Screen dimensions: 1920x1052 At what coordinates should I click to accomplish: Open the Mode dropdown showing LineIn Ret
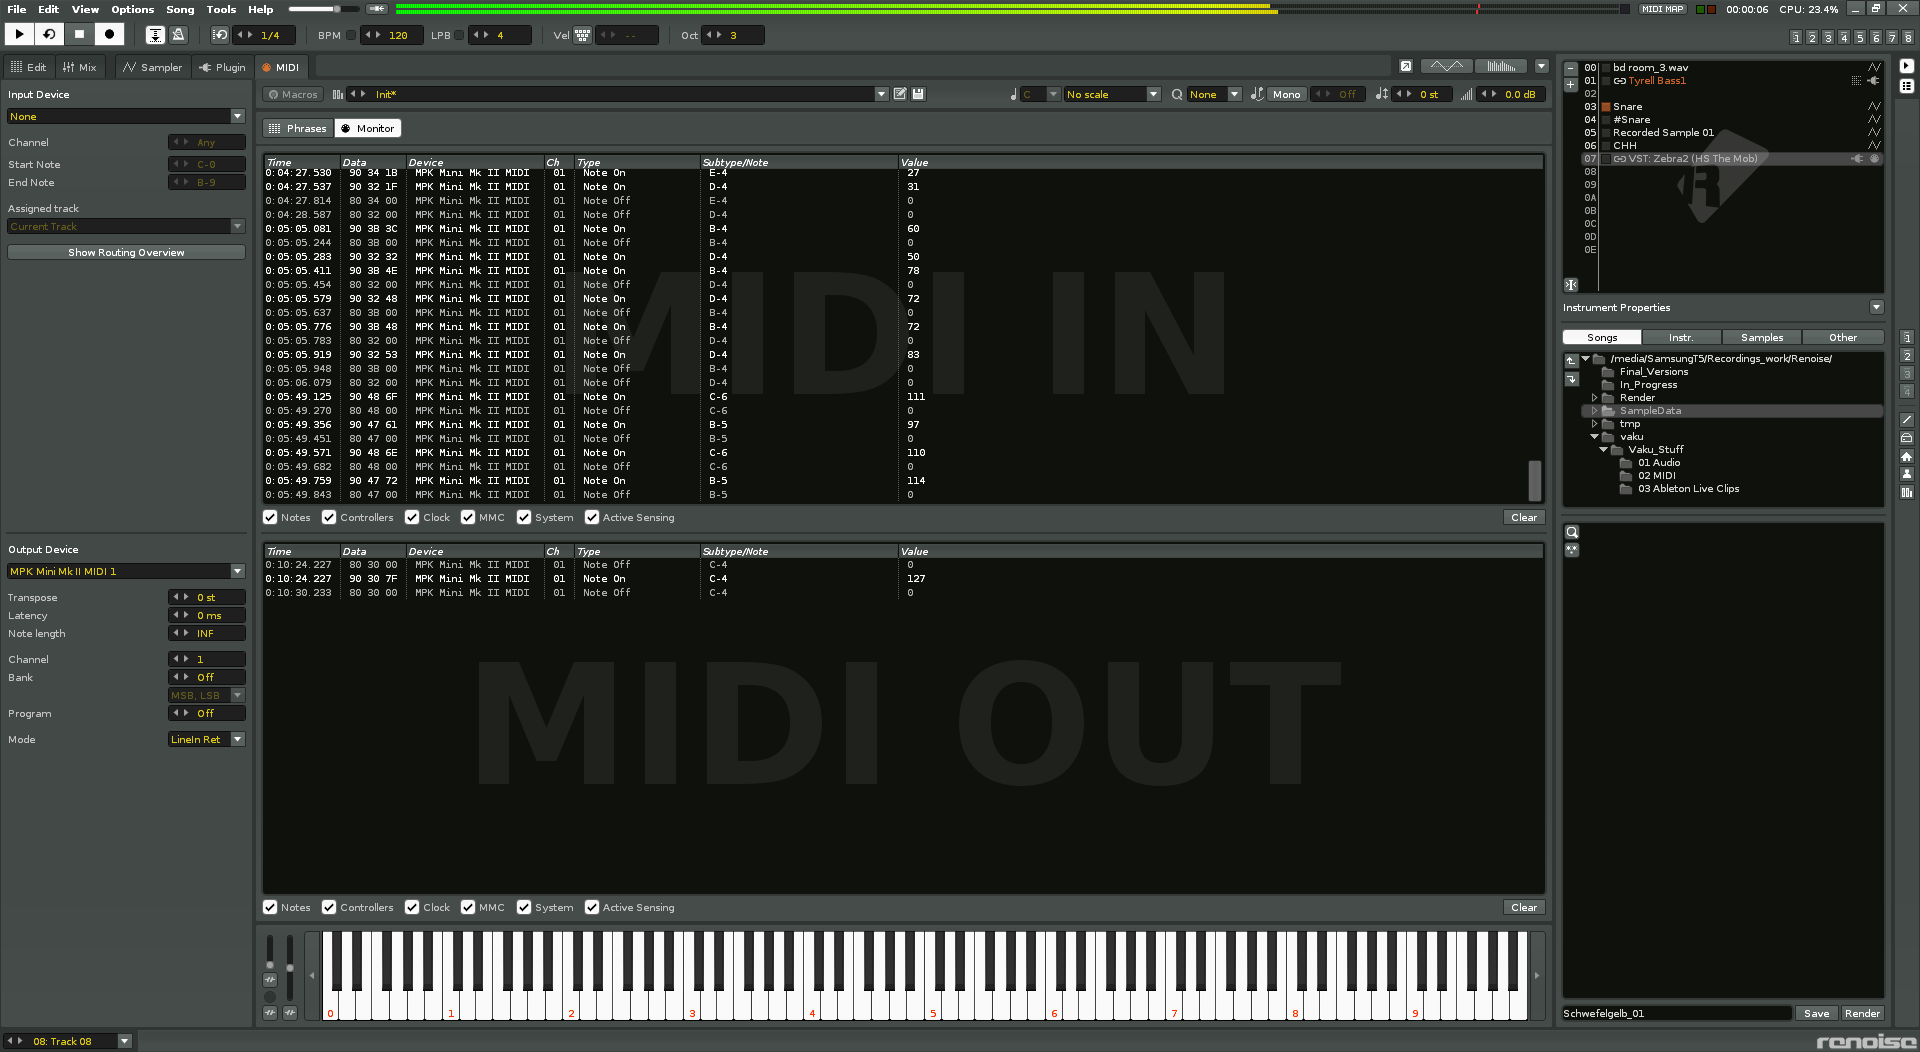pyautogui.click(x=207, y=739)
